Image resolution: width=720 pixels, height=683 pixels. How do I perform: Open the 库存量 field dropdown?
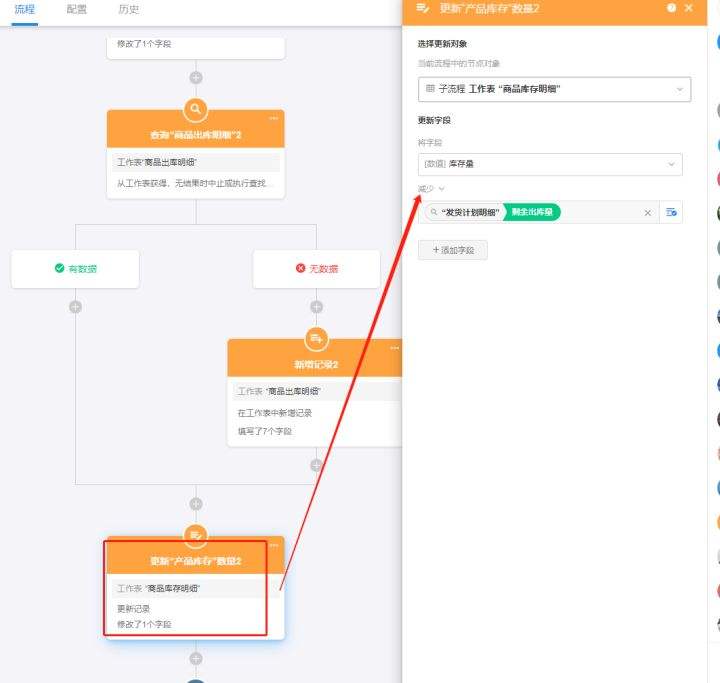[x=550, y=164]
